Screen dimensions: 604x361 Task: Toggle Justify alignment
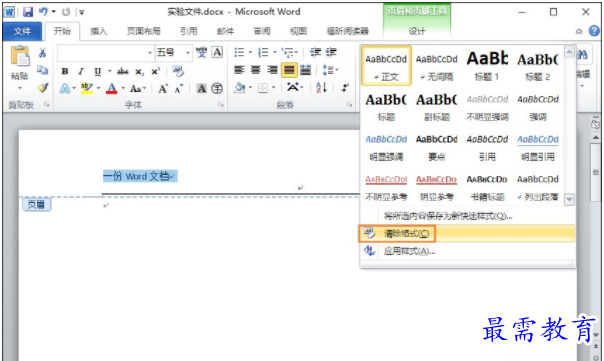pos(289,70)
